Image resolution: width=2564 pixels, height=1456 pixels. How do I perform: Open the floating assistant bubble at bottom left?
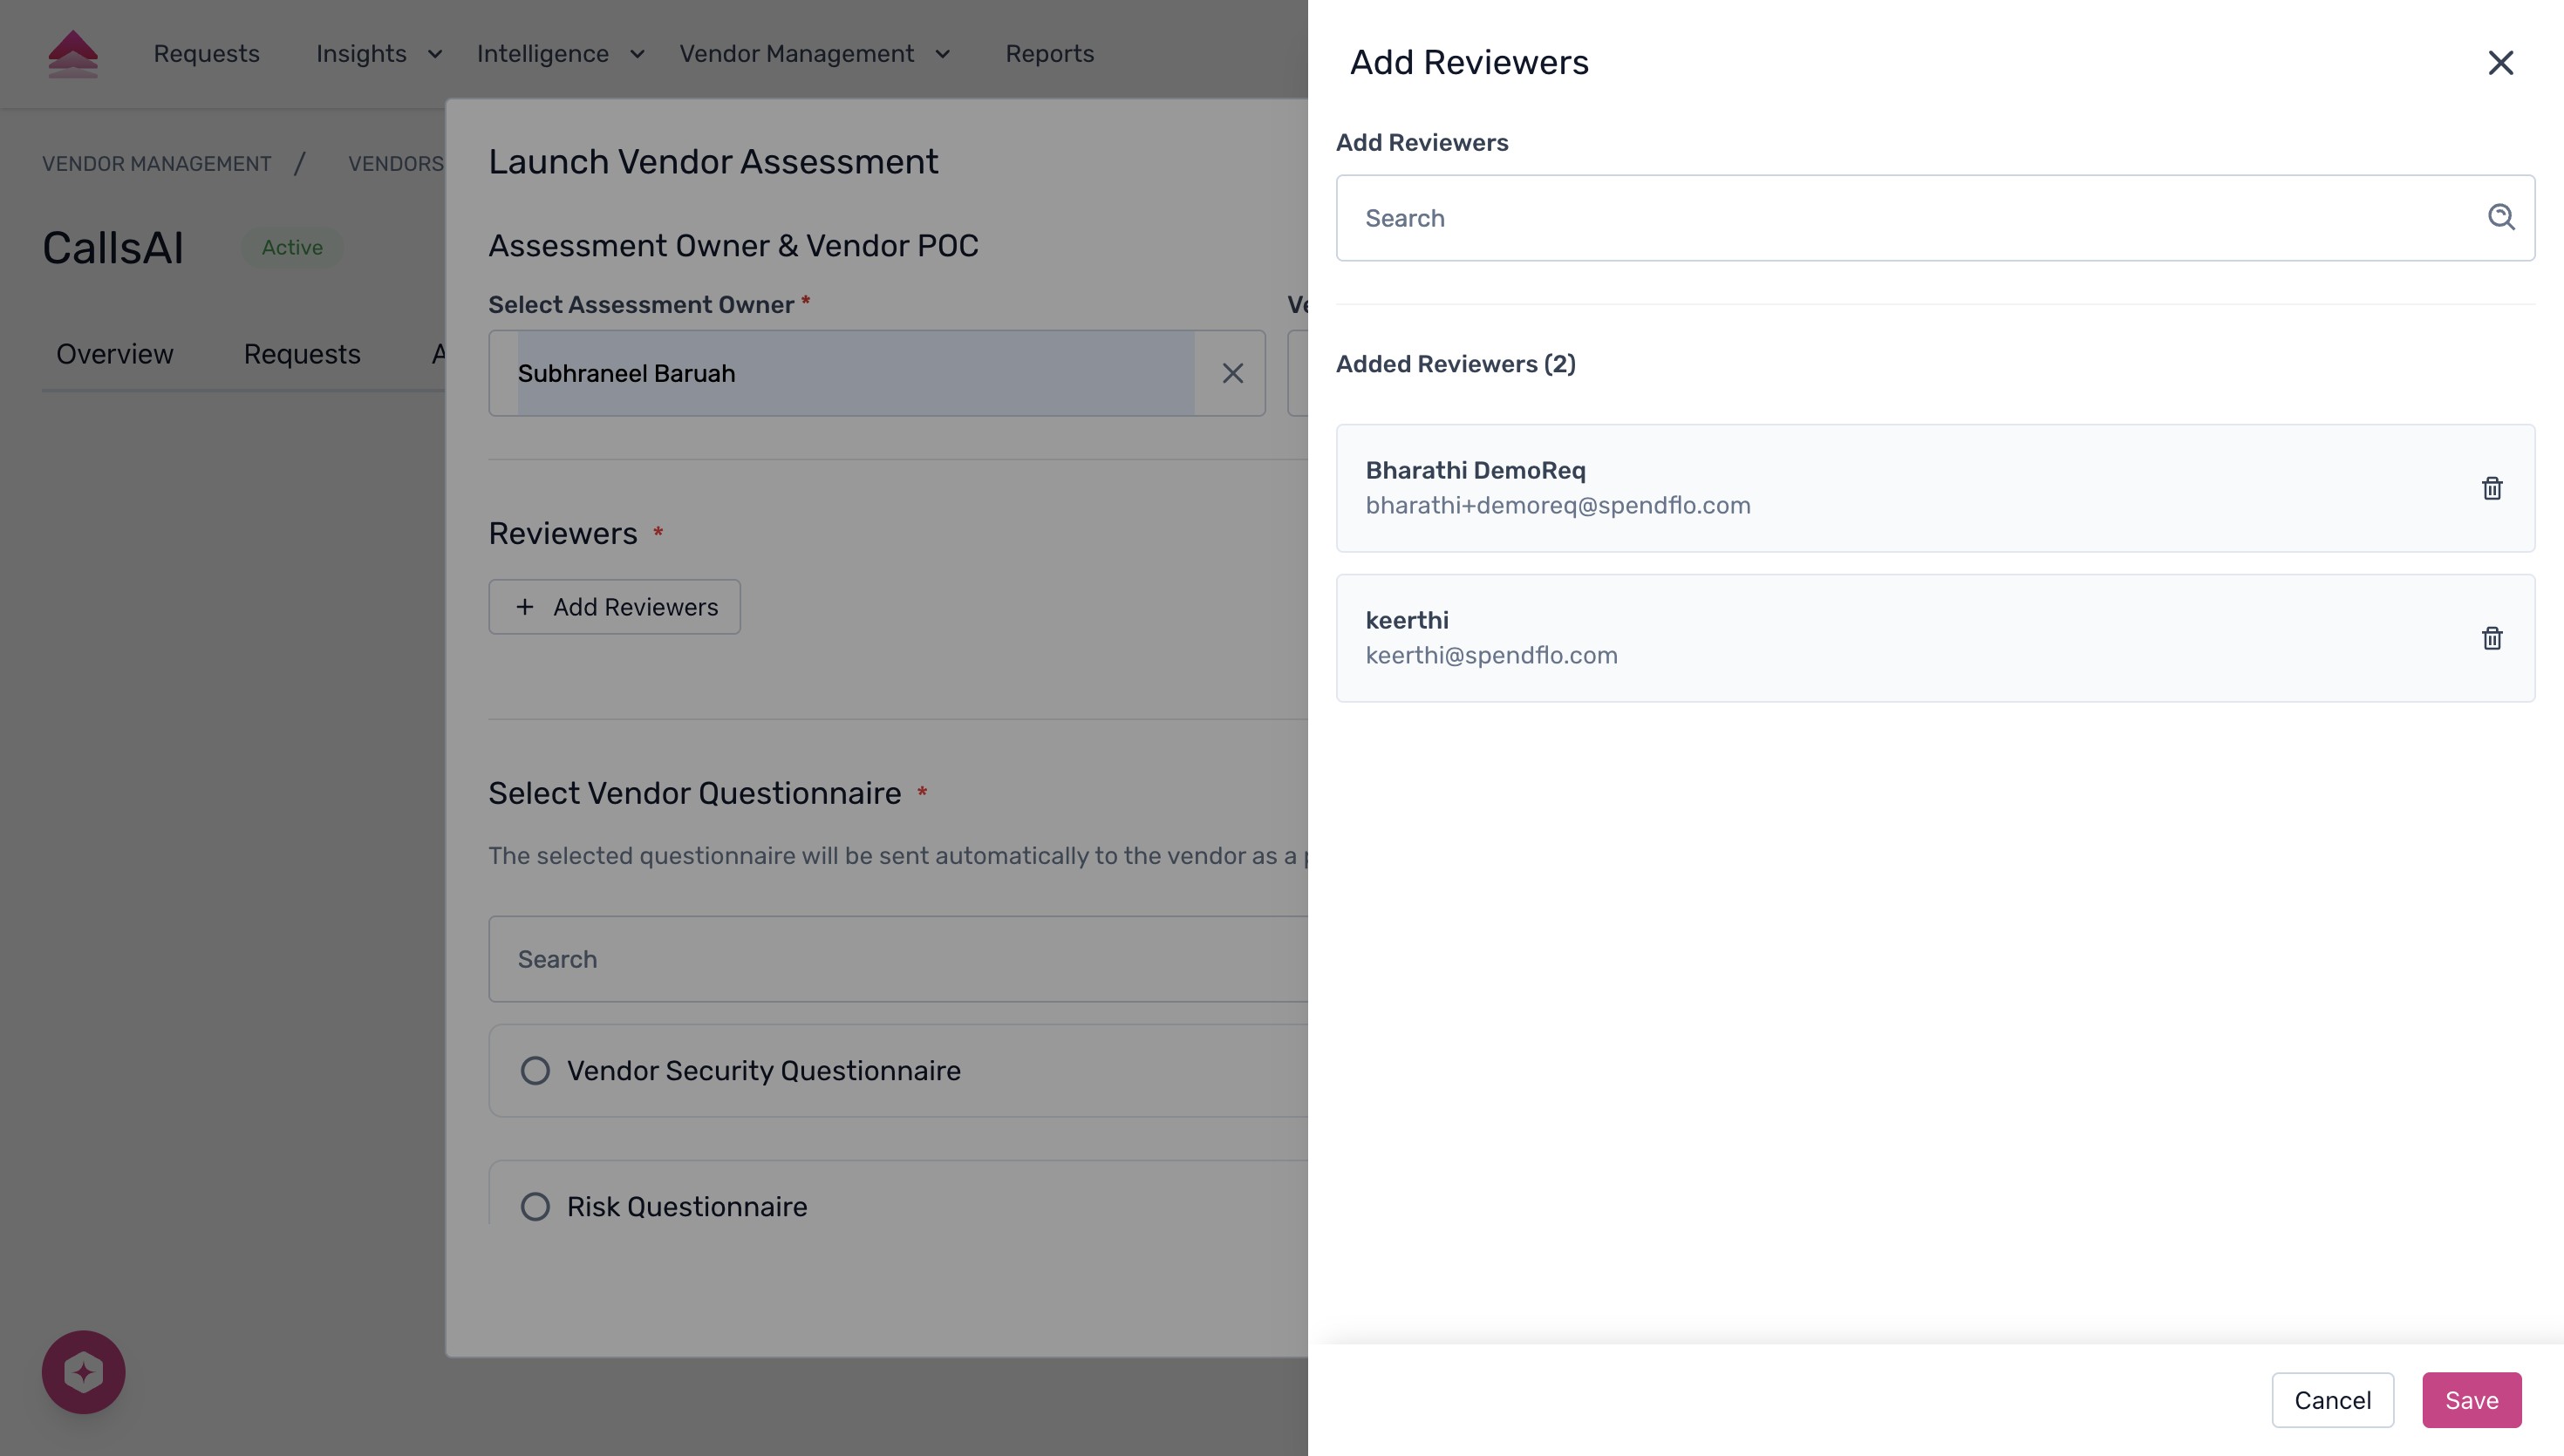click(83, 1371)
